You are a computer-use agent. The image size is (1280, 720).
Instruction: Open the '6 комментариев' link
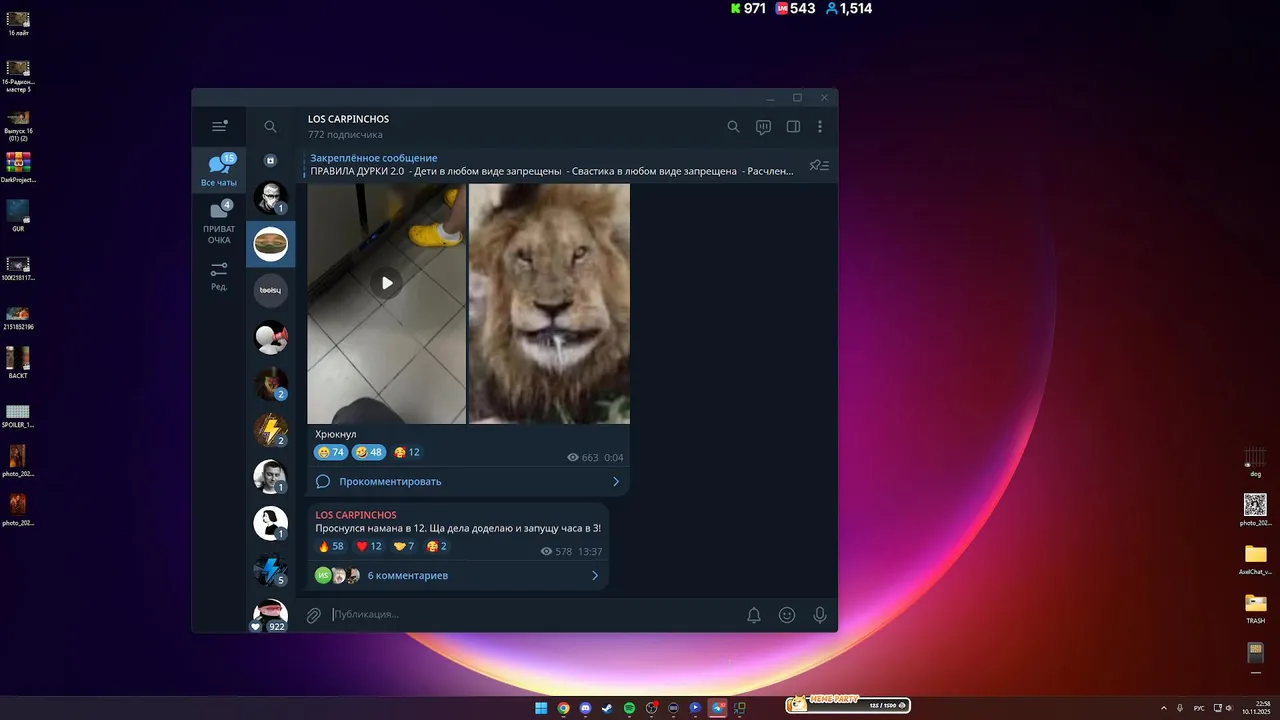point(408,575)
